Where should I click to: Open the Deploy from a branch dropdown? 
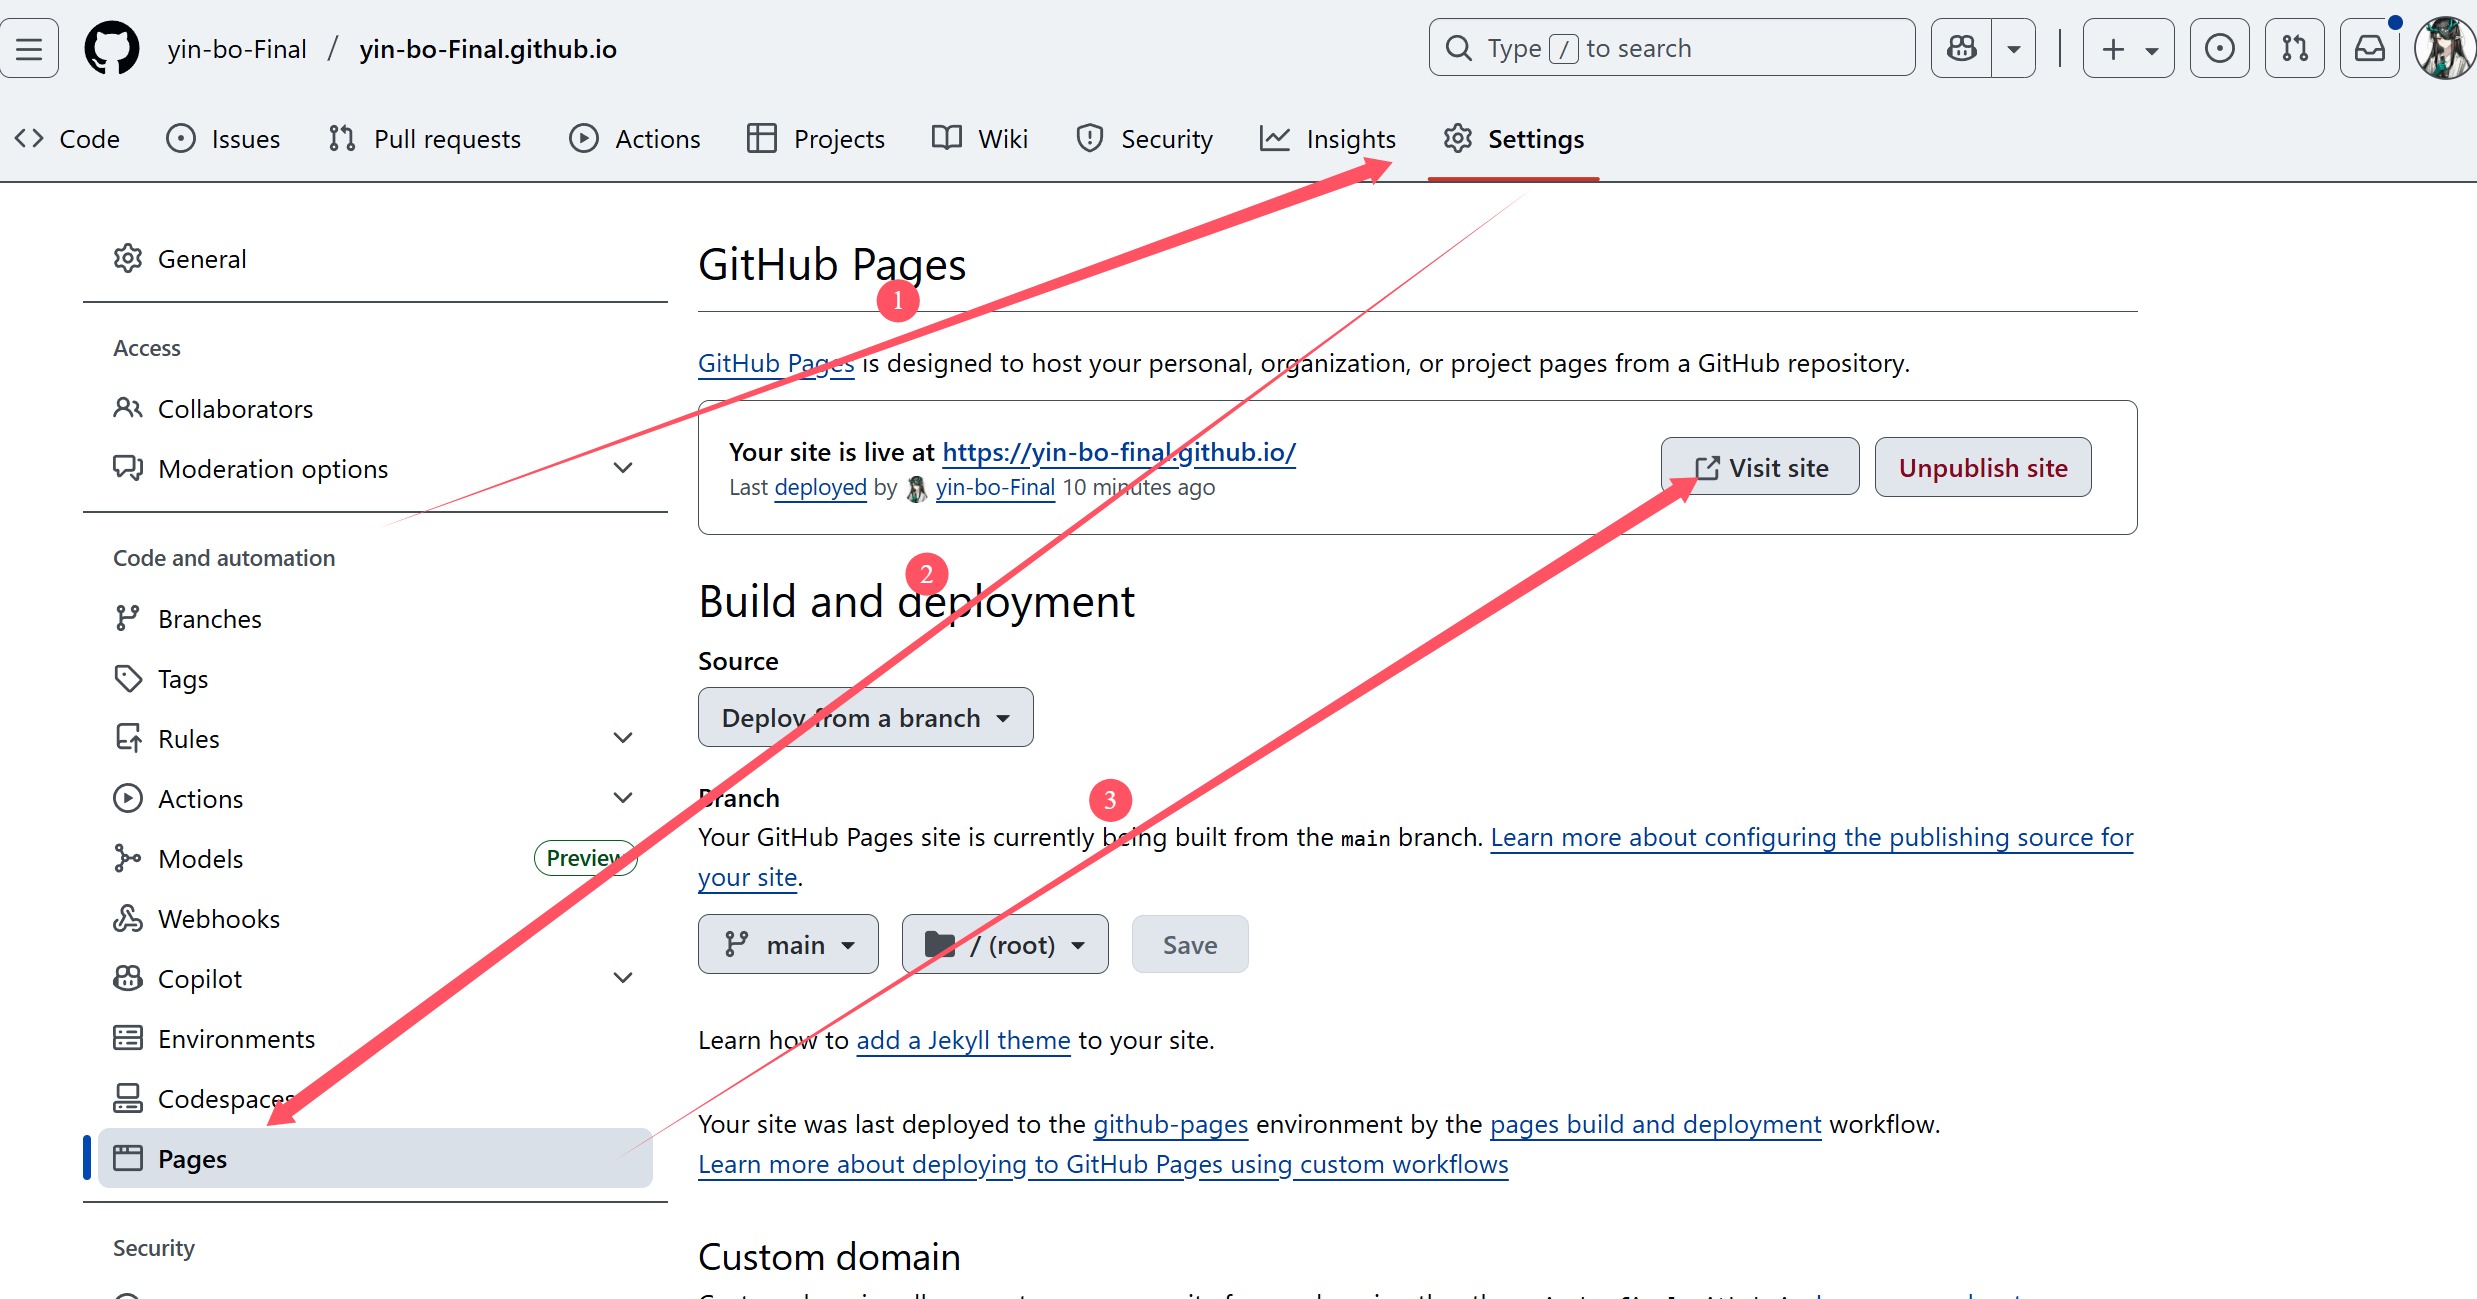[865, 717]
